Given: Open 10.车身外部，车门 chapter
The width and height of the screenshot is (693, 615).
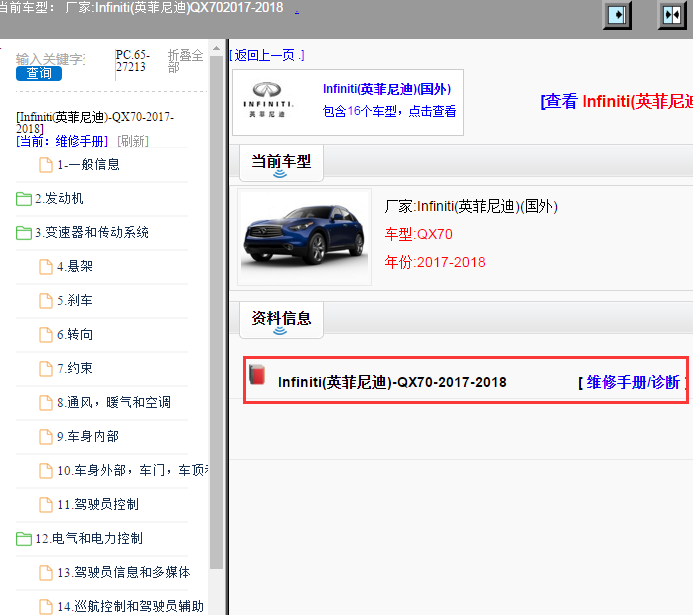Looking at the screenshot, I should [x=133, y=470].
